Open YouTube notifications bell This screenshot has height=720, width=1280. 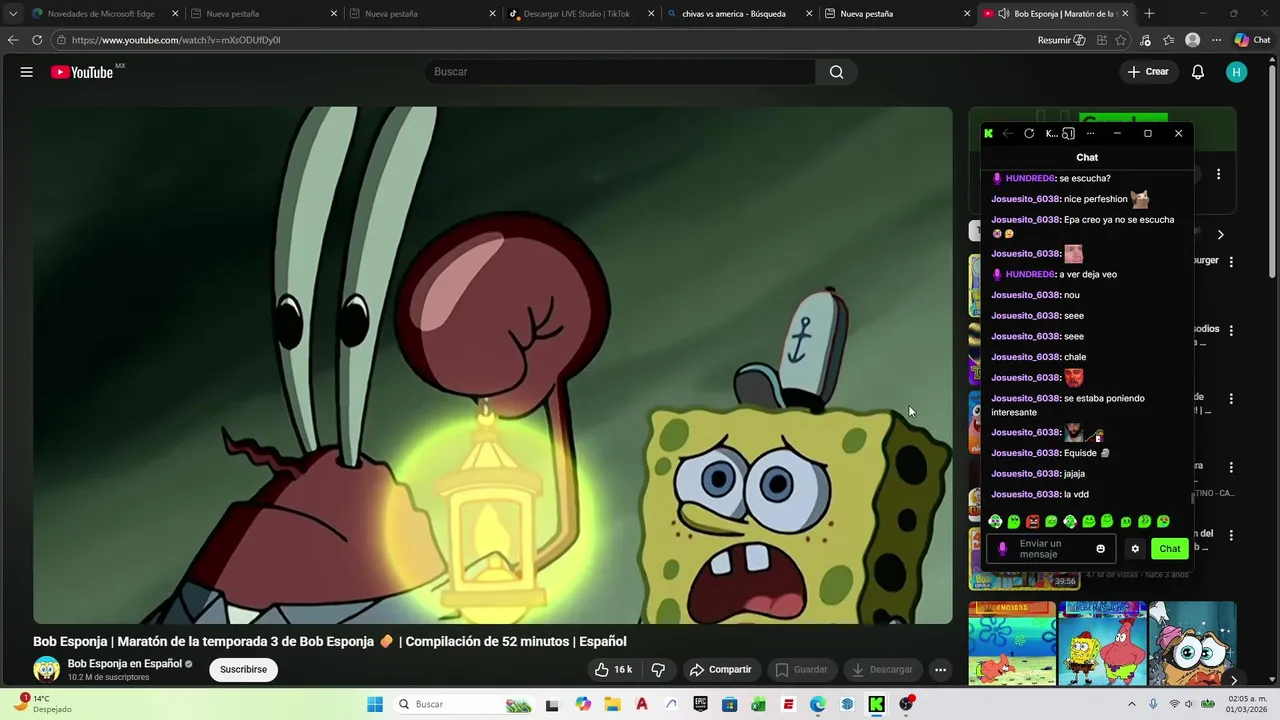1198,72
